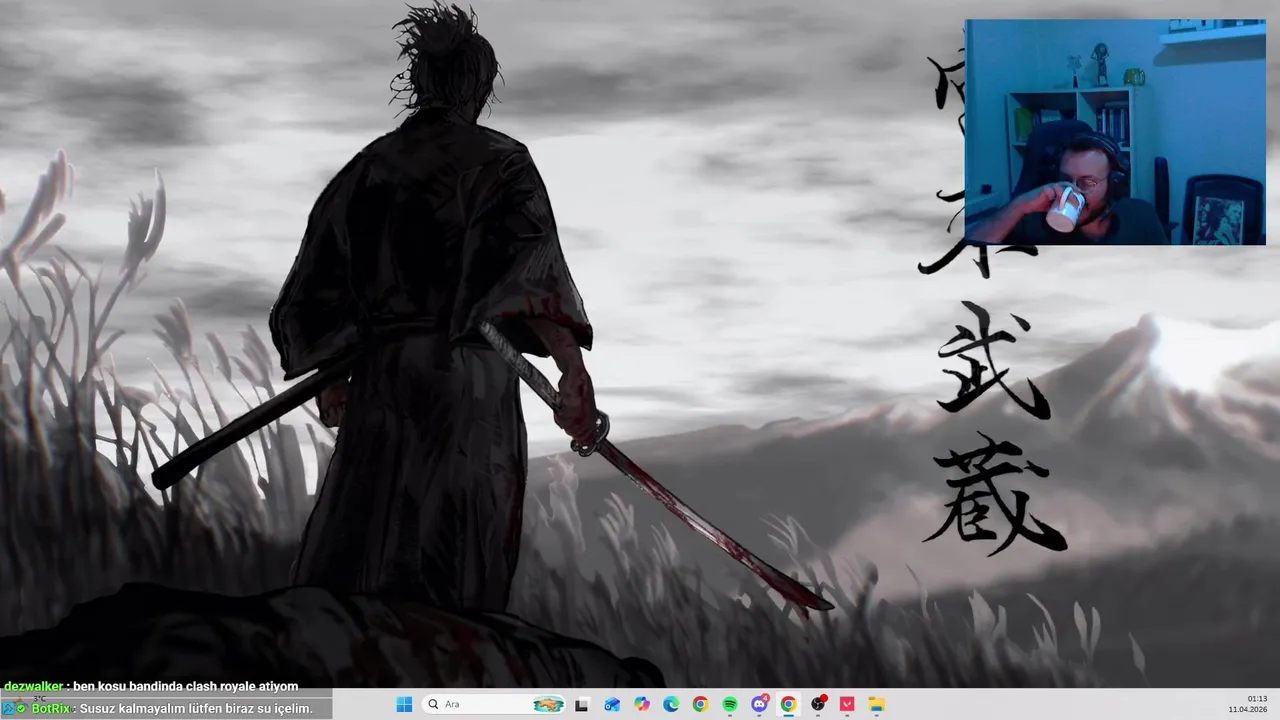Launch Valorant from the taskbar
The height and width of the screenshot is (720, 1280).
point(847,704)
